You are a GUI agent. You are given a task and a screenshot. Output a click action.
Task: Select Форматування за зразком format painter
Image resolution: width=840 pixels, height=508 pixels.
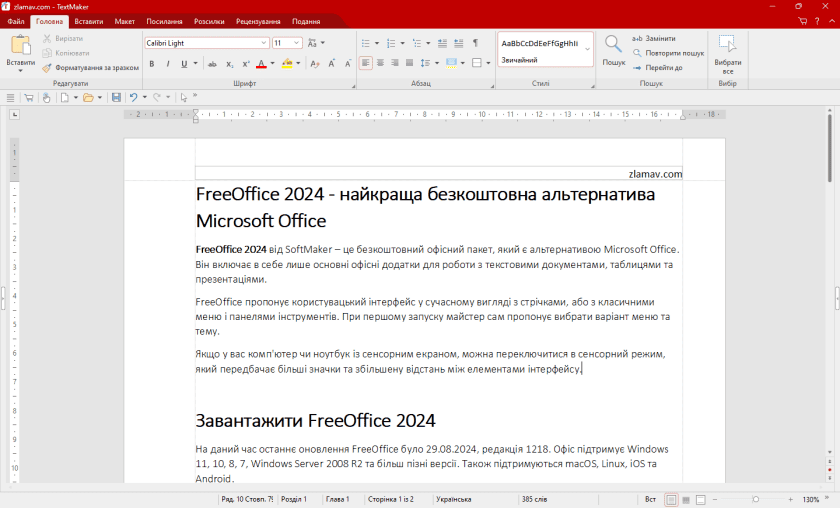click(91, 68)
